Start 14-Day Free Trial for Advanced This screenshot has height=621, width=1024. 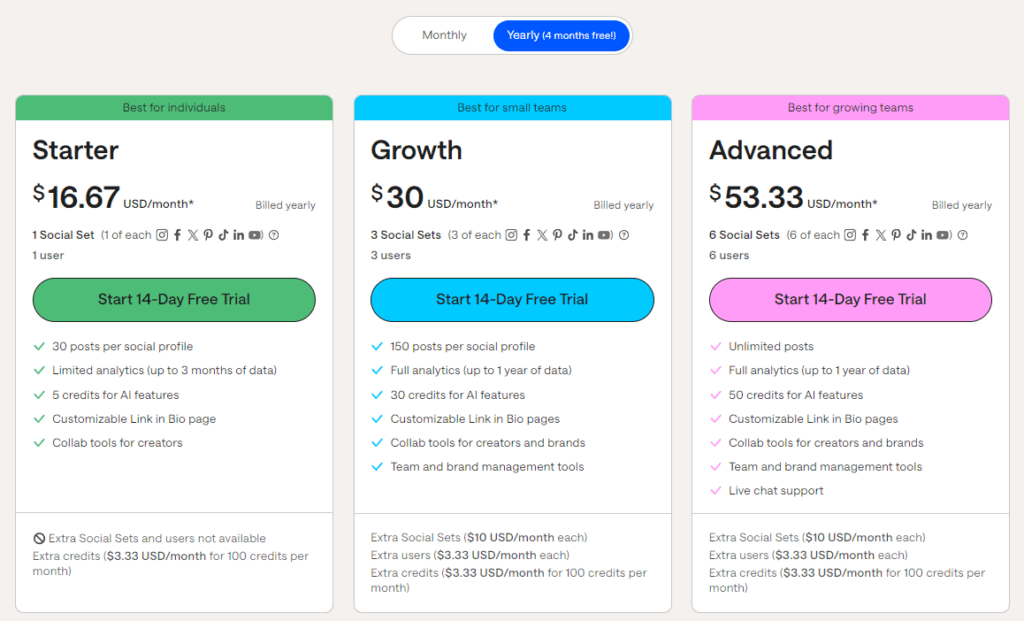click(x=850, y=300)
